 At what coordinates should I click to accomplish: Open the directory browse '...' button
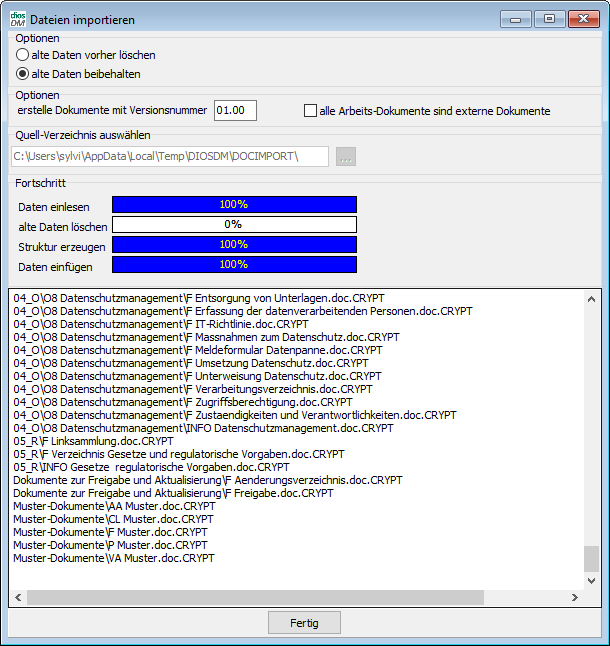coord(346,156)
